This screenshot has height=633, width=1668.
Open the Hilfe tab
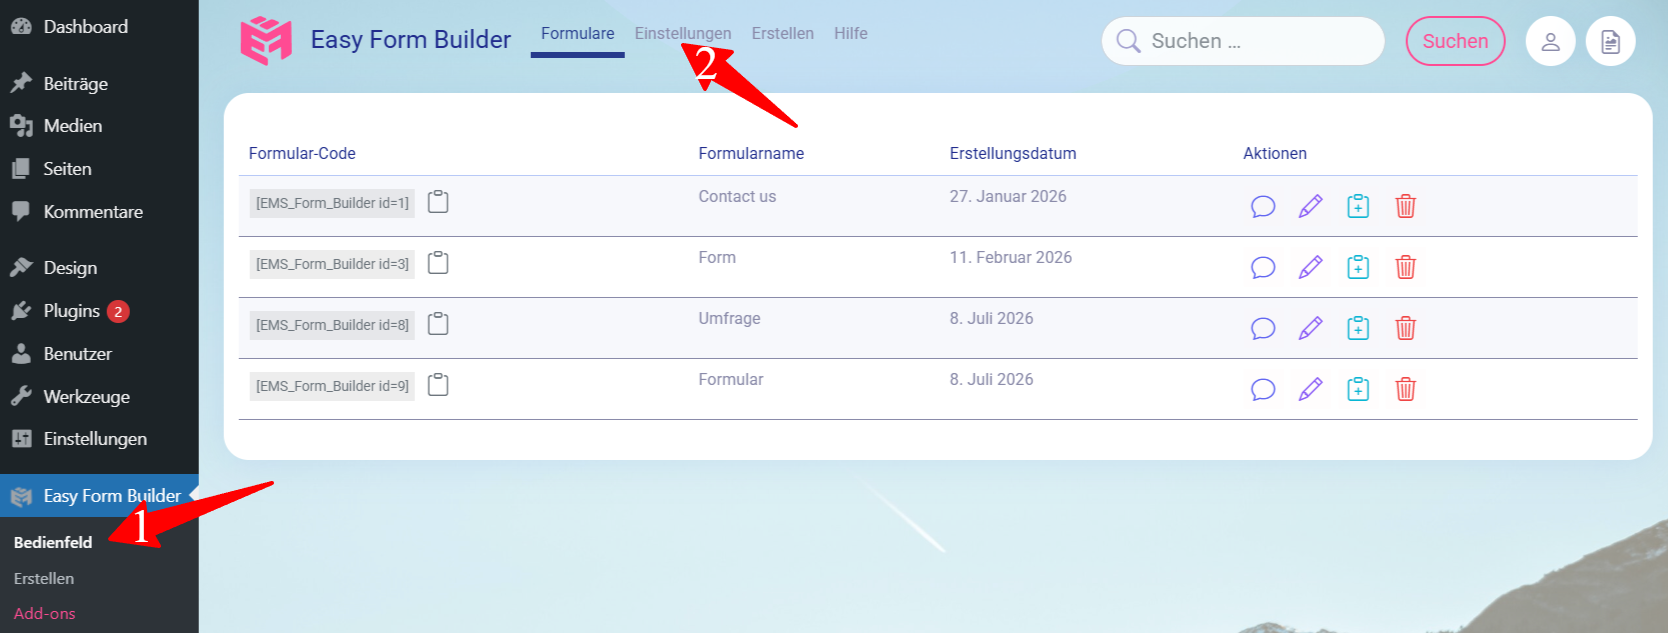coord(851,34)
